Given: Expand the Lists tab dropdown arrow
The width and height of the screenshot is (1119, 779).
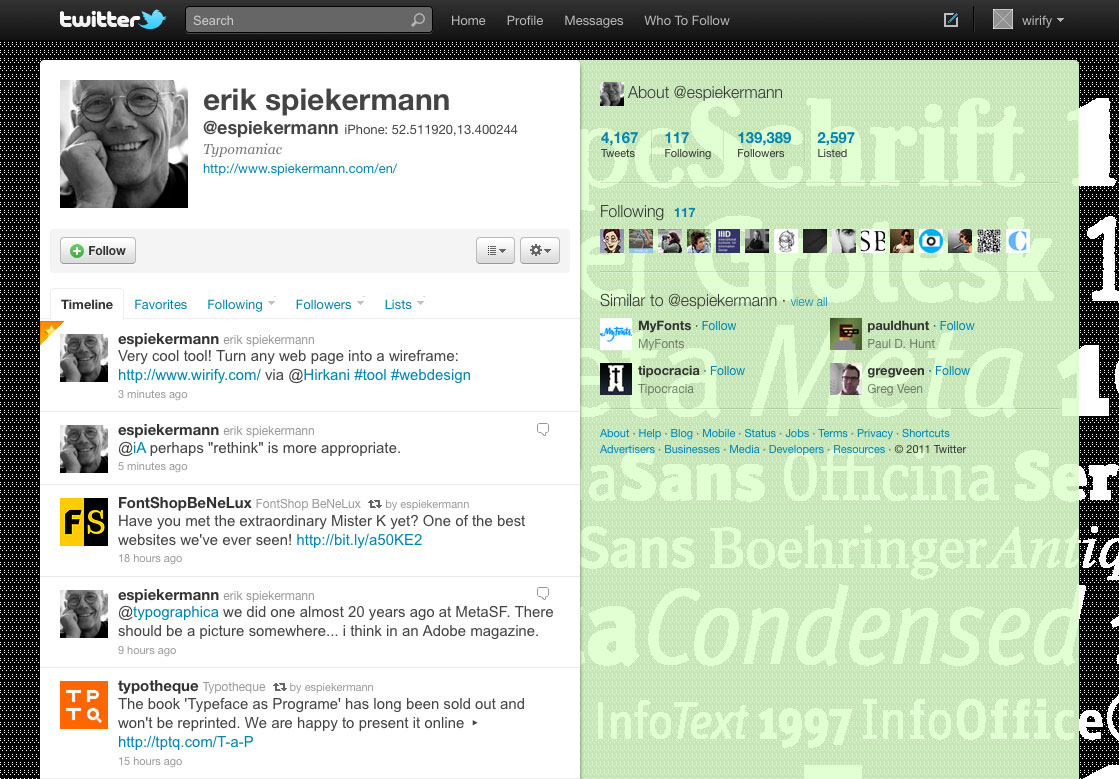Looking at the screenshot, I should pyautogui.click(x=420, y=303).
